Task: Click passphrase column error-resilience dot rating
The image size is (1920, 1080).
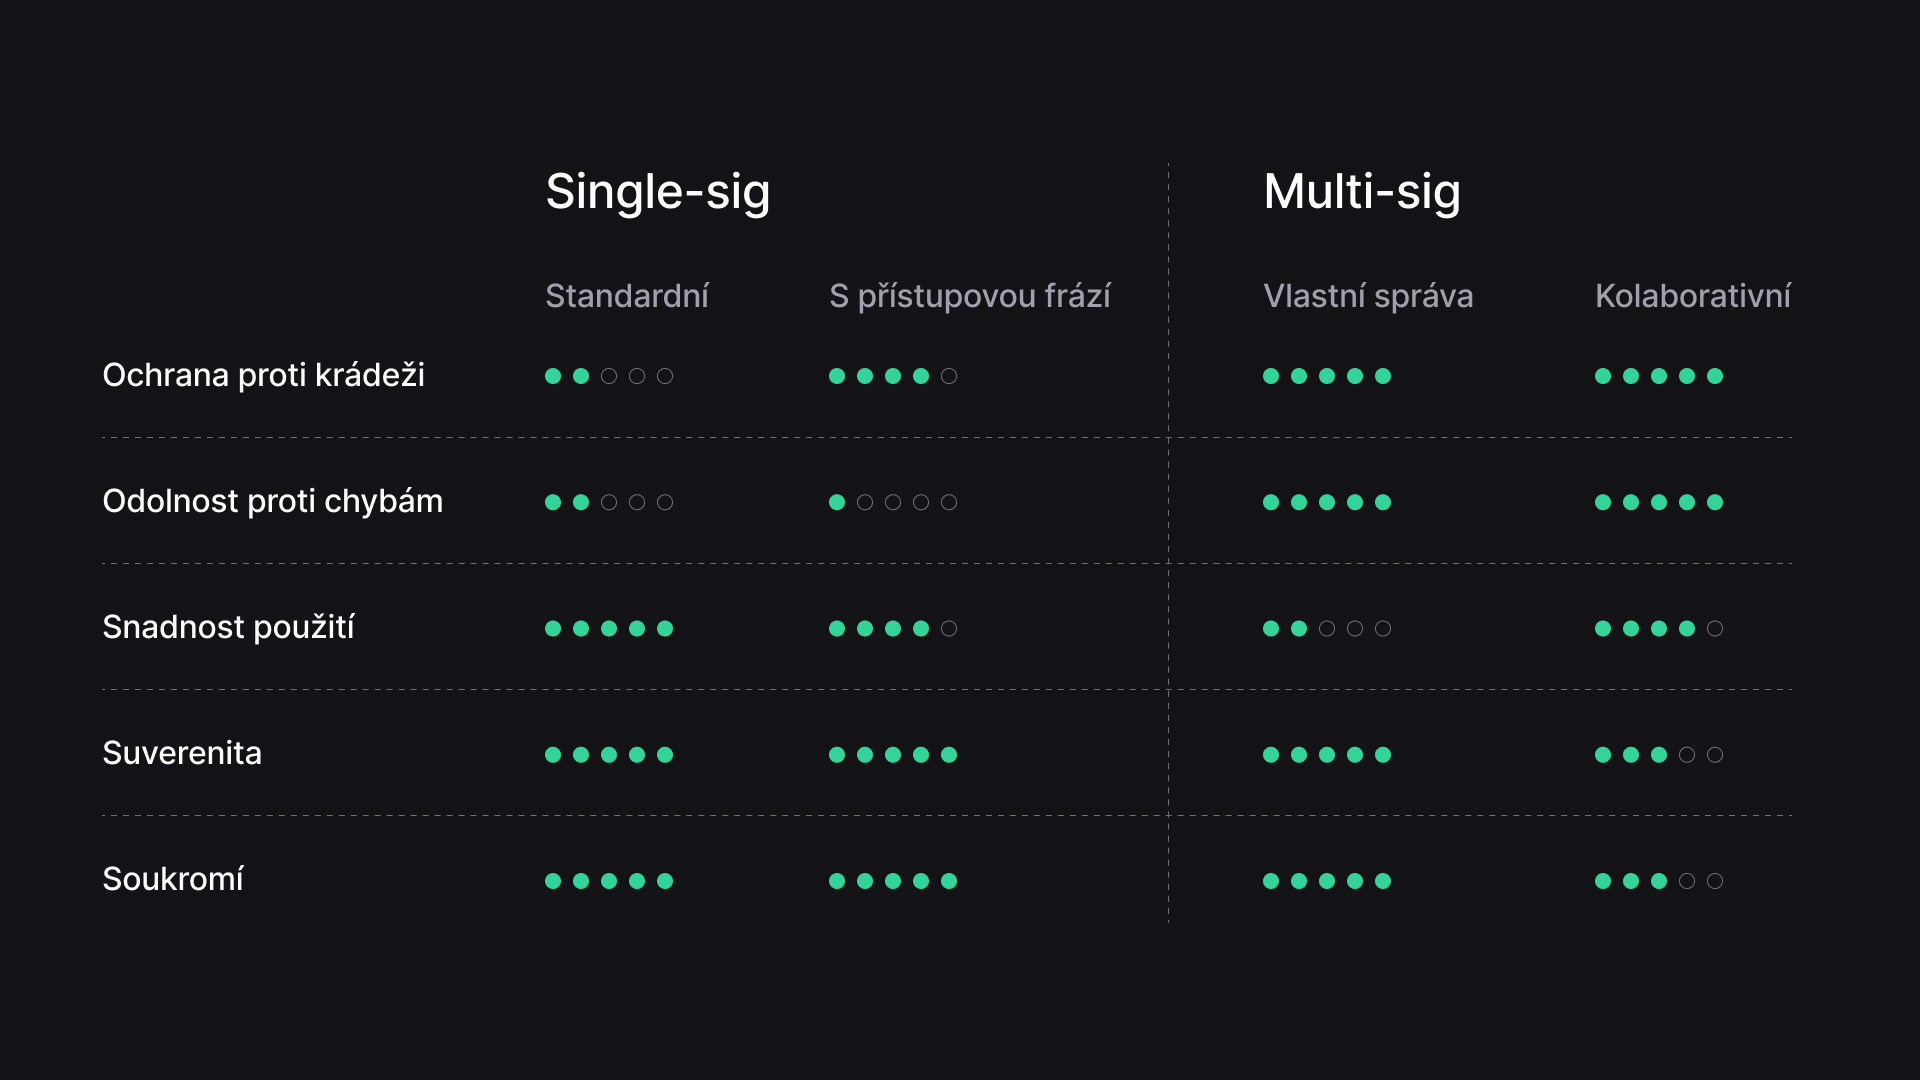Action: tap(893, 502)
